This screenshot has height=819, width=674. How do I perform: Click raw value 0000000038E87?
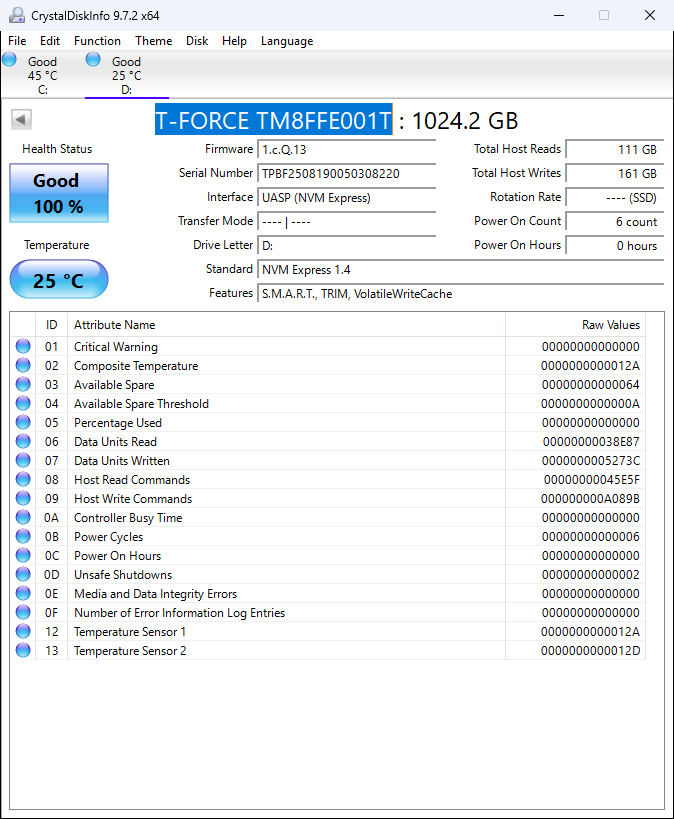(591, 442)
